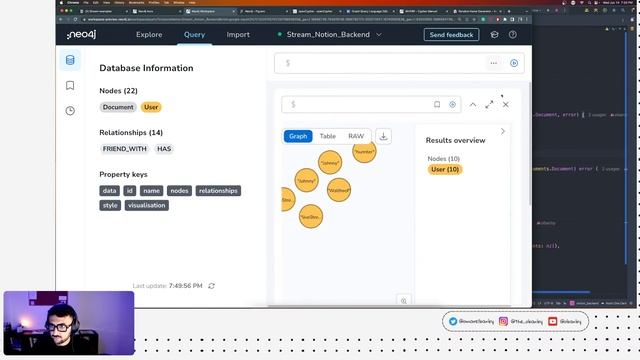Click the Nodes (22) heading
This screenshot has height=360, width=640.
point(118,91)
